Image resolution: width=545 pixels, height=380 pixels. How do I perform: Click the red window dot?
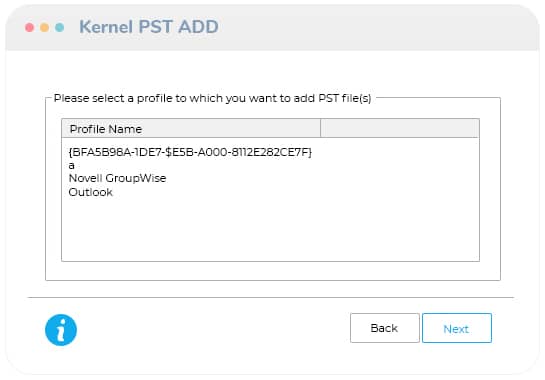(30, 27)
